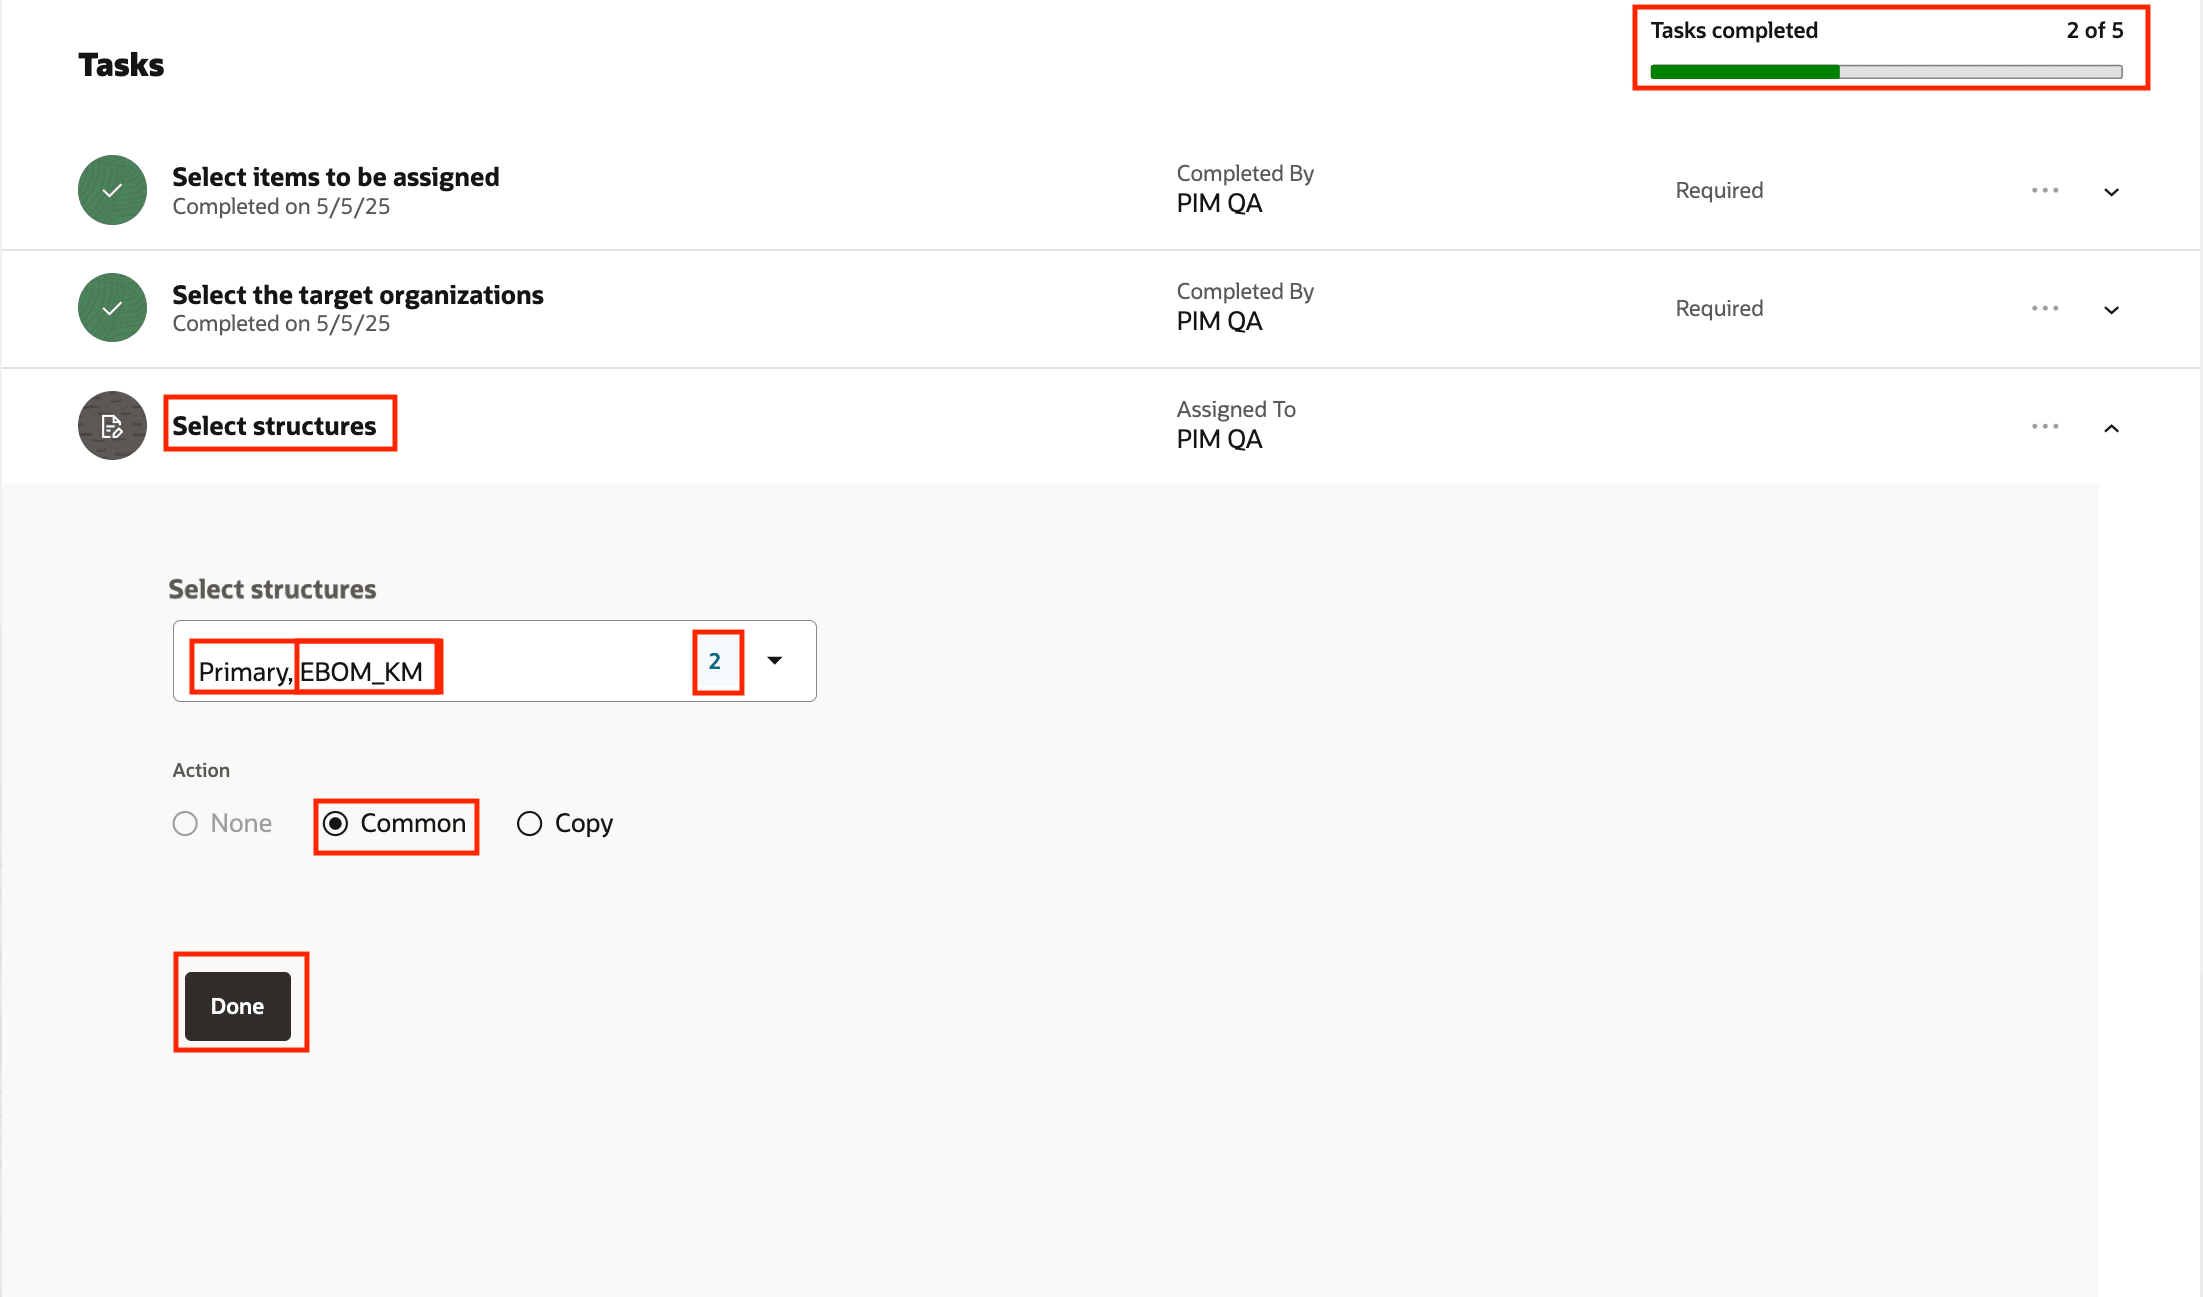
Task: Collapse the Select structures task
Action: pyautogui.click(x=2111, y=428)
